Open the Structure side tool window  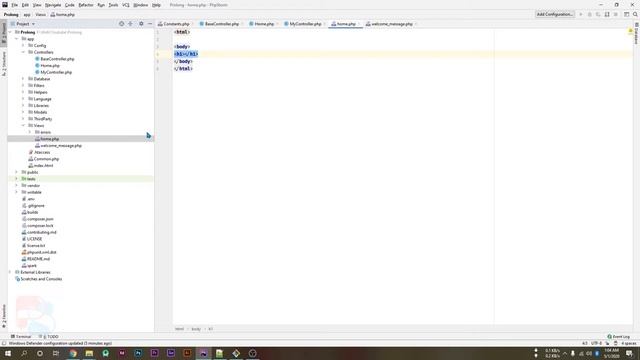pyautogui.click(x=4, y=63)
